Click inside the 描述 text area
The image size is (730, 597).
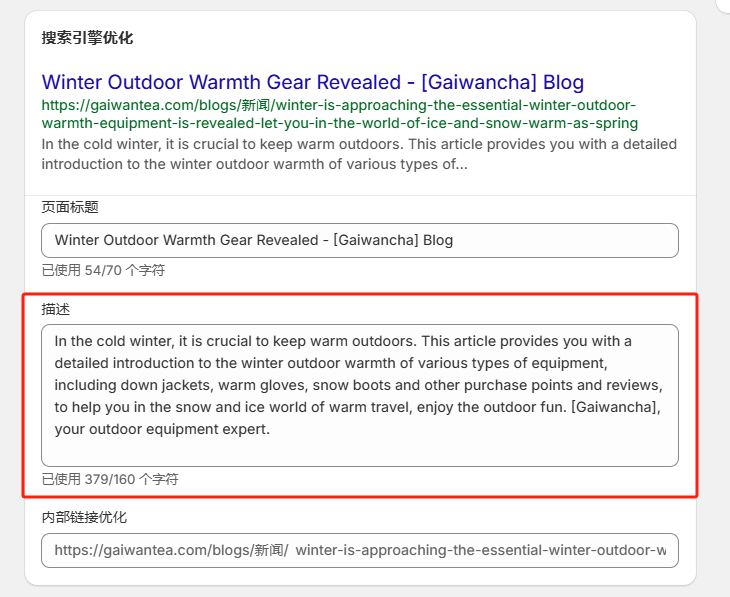pos(359,395)
